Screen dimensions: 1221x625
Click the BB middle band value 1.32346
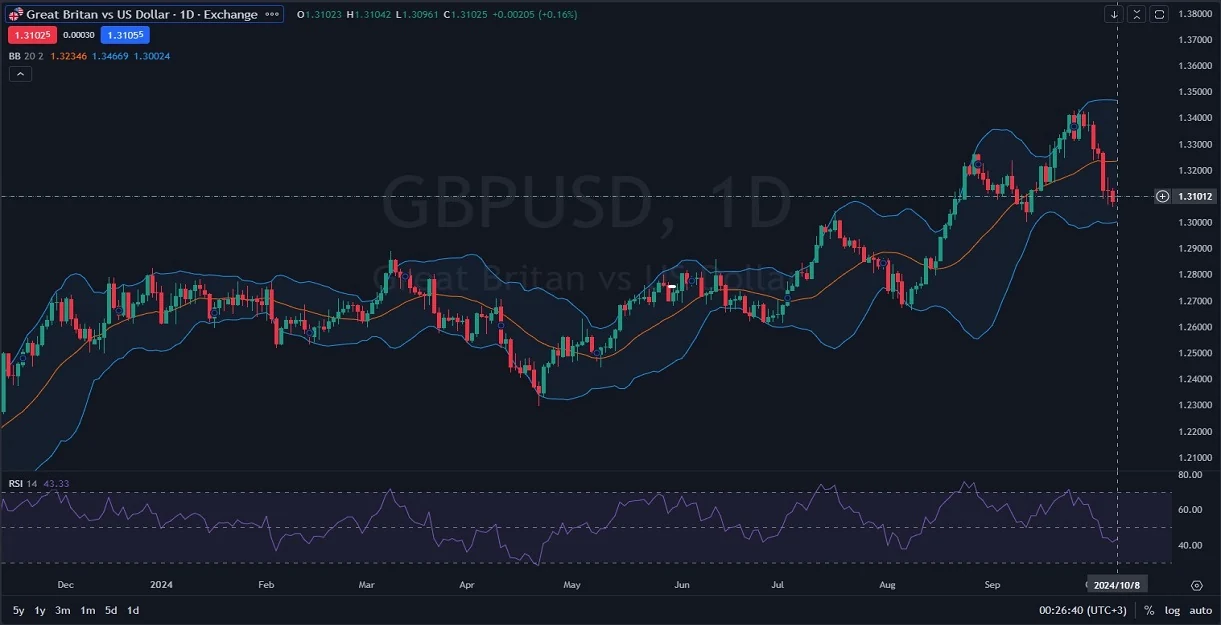[x=67, y=56]
